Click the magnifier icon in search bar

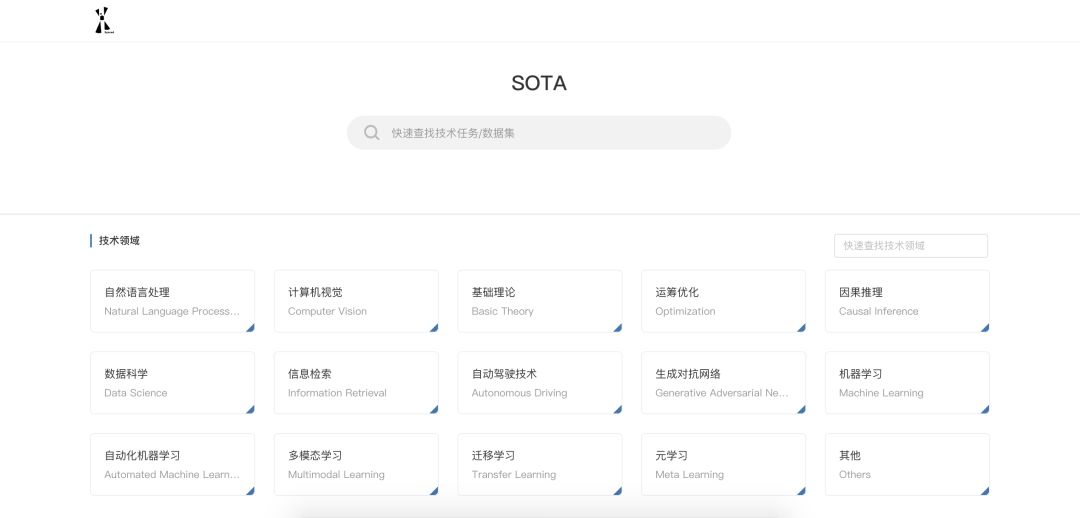(372, 133)
